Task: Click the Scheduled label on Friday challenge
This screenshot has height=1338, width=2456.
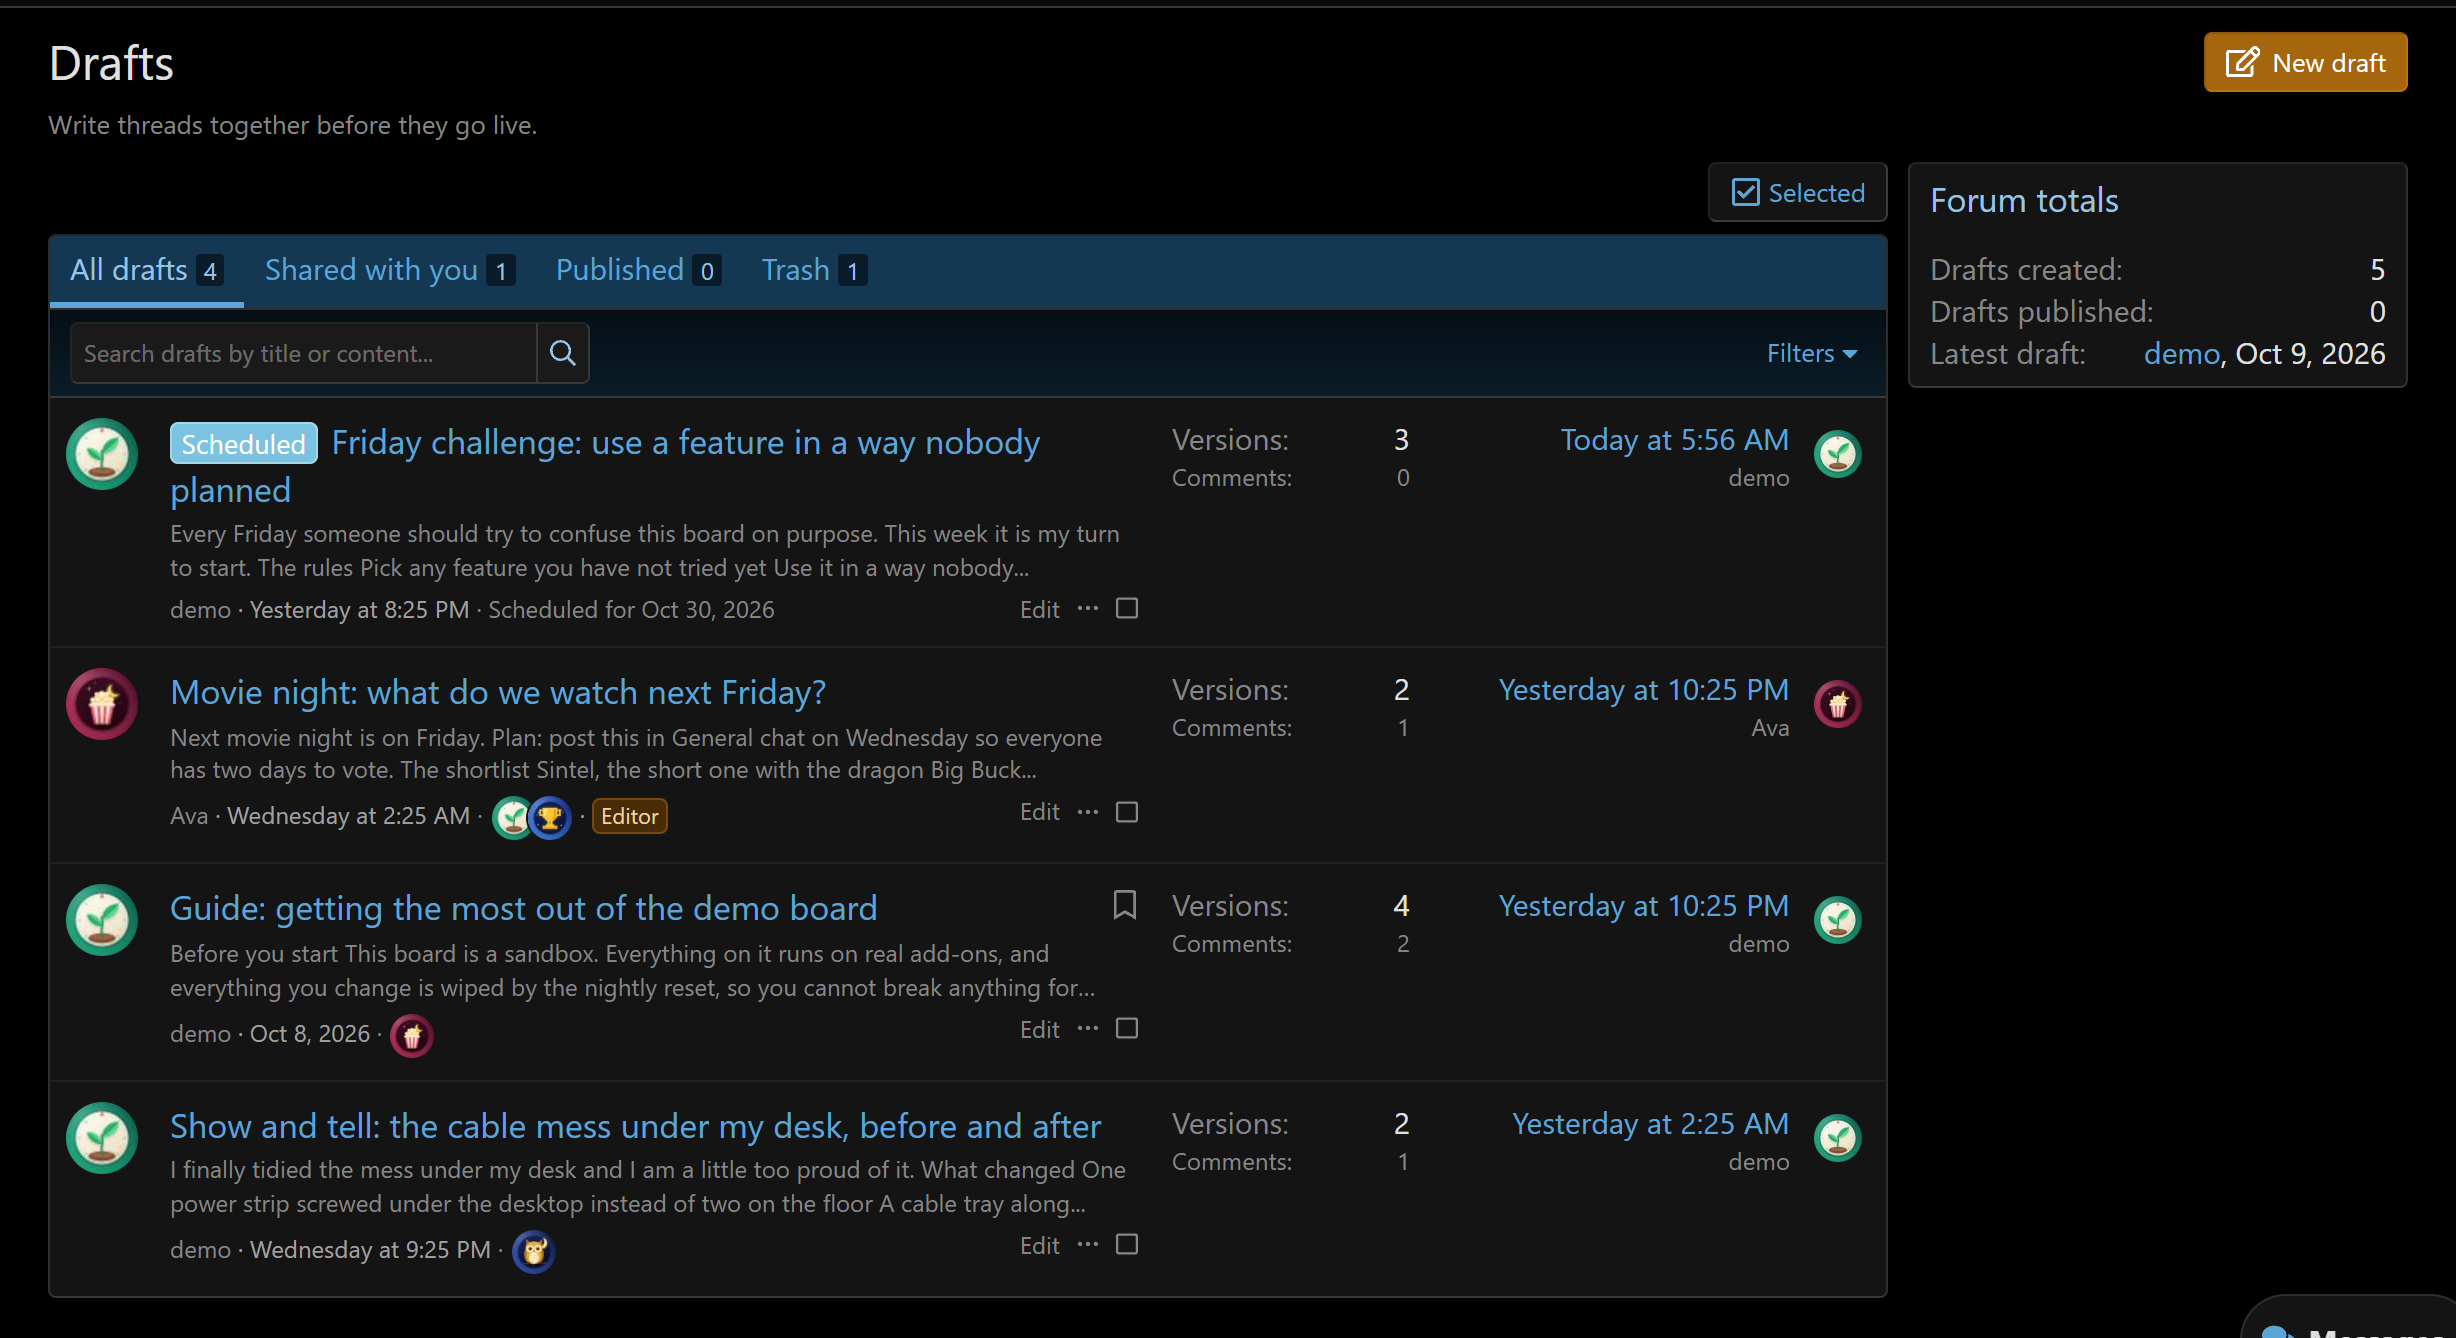Action: point(244,443)
